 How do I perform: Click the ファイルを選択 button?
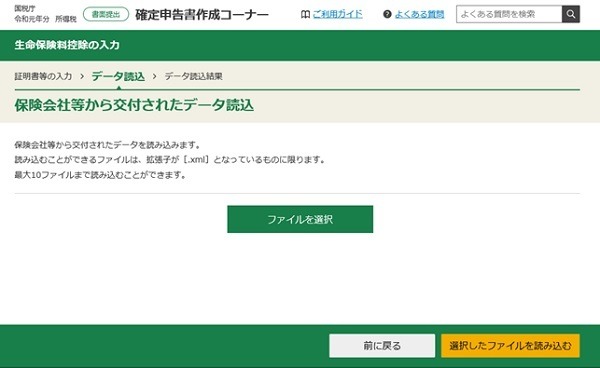300,219
